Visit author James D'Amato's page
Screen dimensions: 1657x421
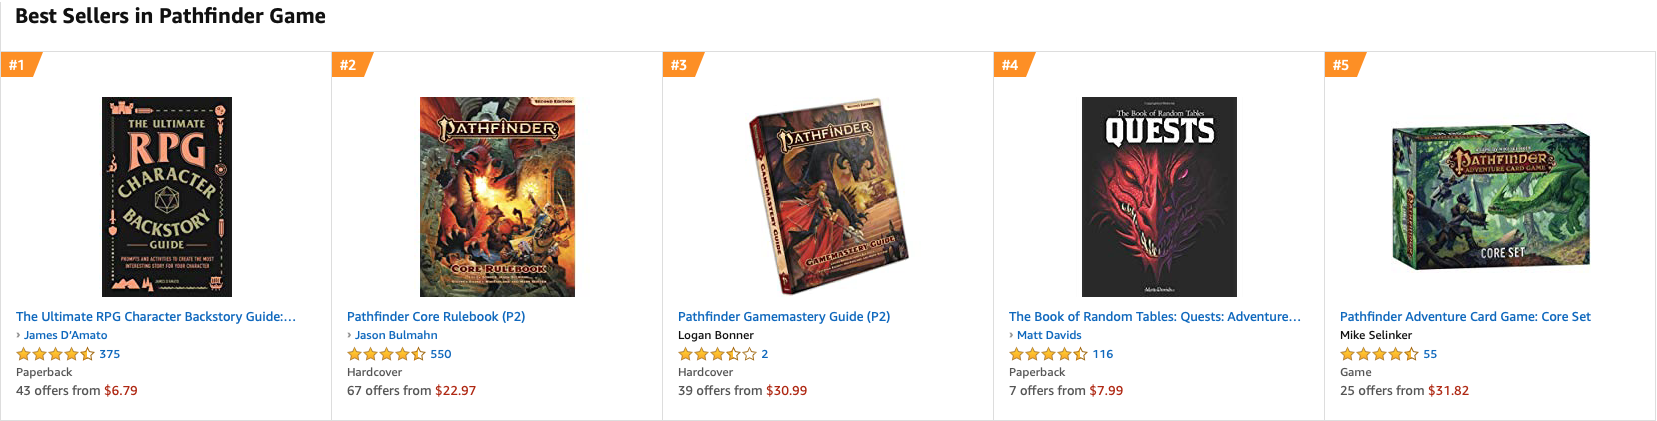65,336
